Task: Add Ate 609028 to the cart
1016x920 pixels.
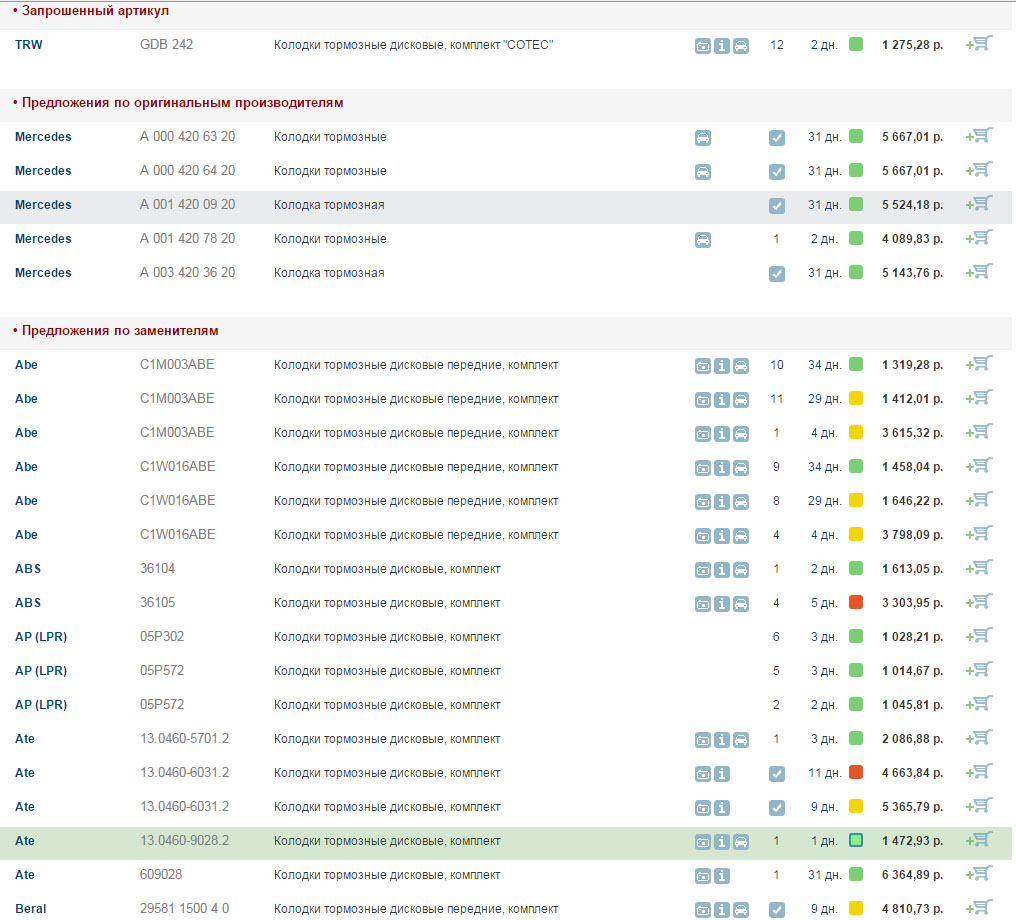Action: click(x=979, y=874)
